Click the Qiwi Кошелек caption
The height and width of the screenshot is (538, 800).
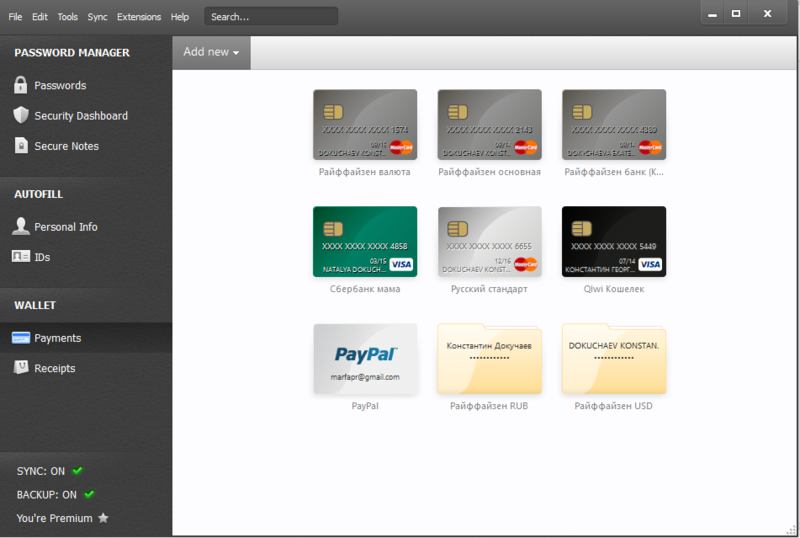[614, 289]
